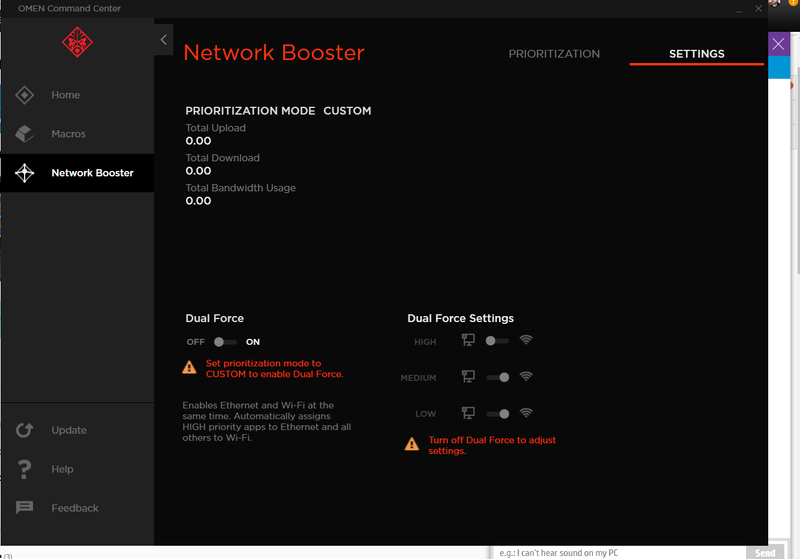Toggle the LOW priority network switch

point(497,413)
